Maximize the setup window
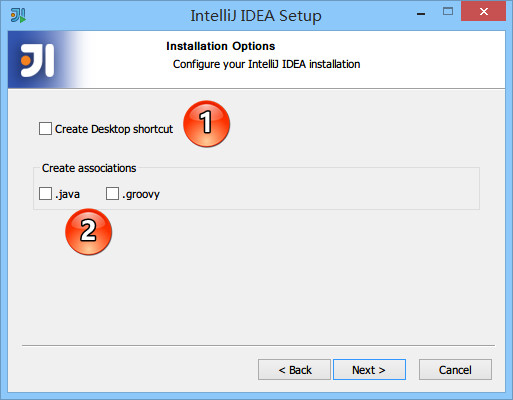The height and width of the screenshot is (400, 513). [x=448, y=12]
